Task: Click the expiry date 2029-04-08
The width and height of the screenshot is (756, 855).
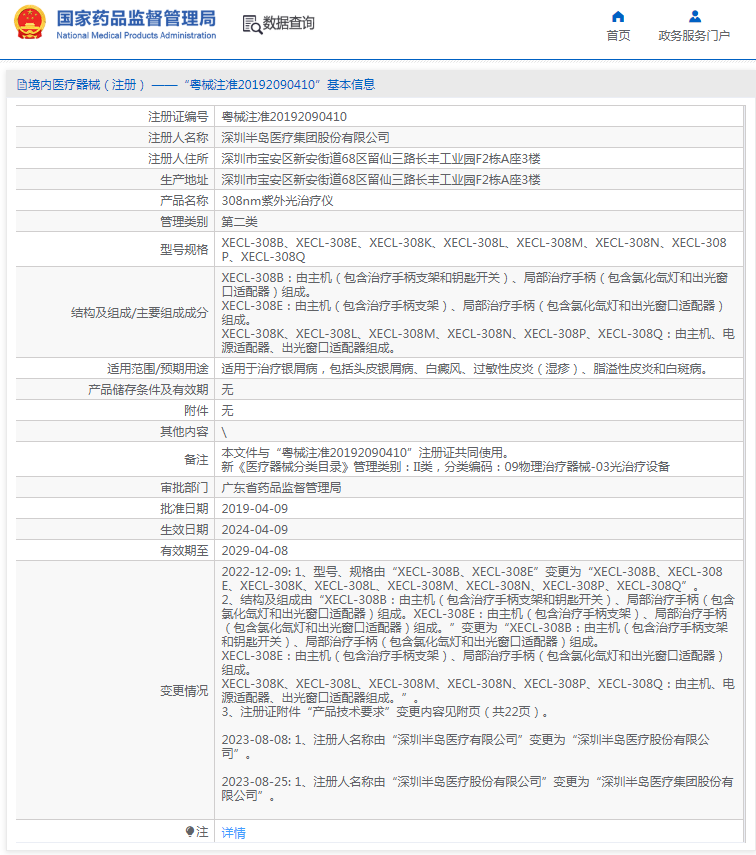Action: pyautogui.click(x=254, y=551)
